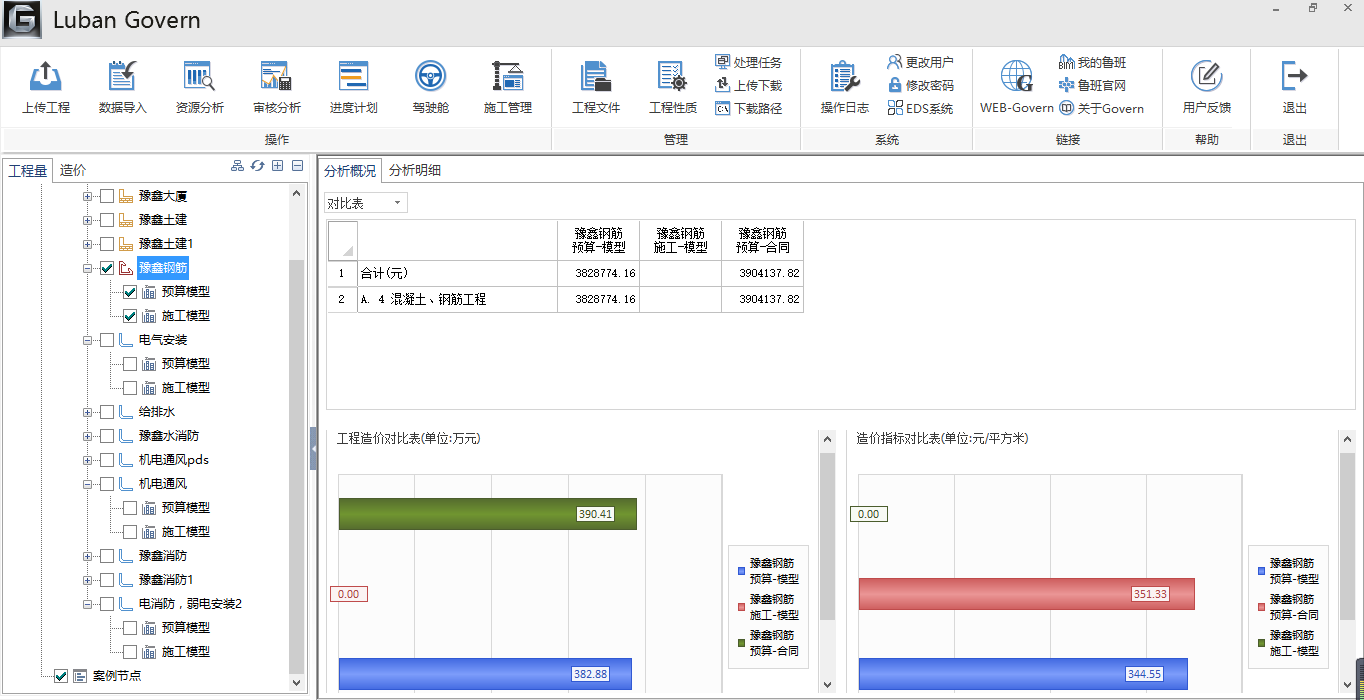
Task: Launch the 数据导入 data import tool
Action: click(x=123, y=87)
